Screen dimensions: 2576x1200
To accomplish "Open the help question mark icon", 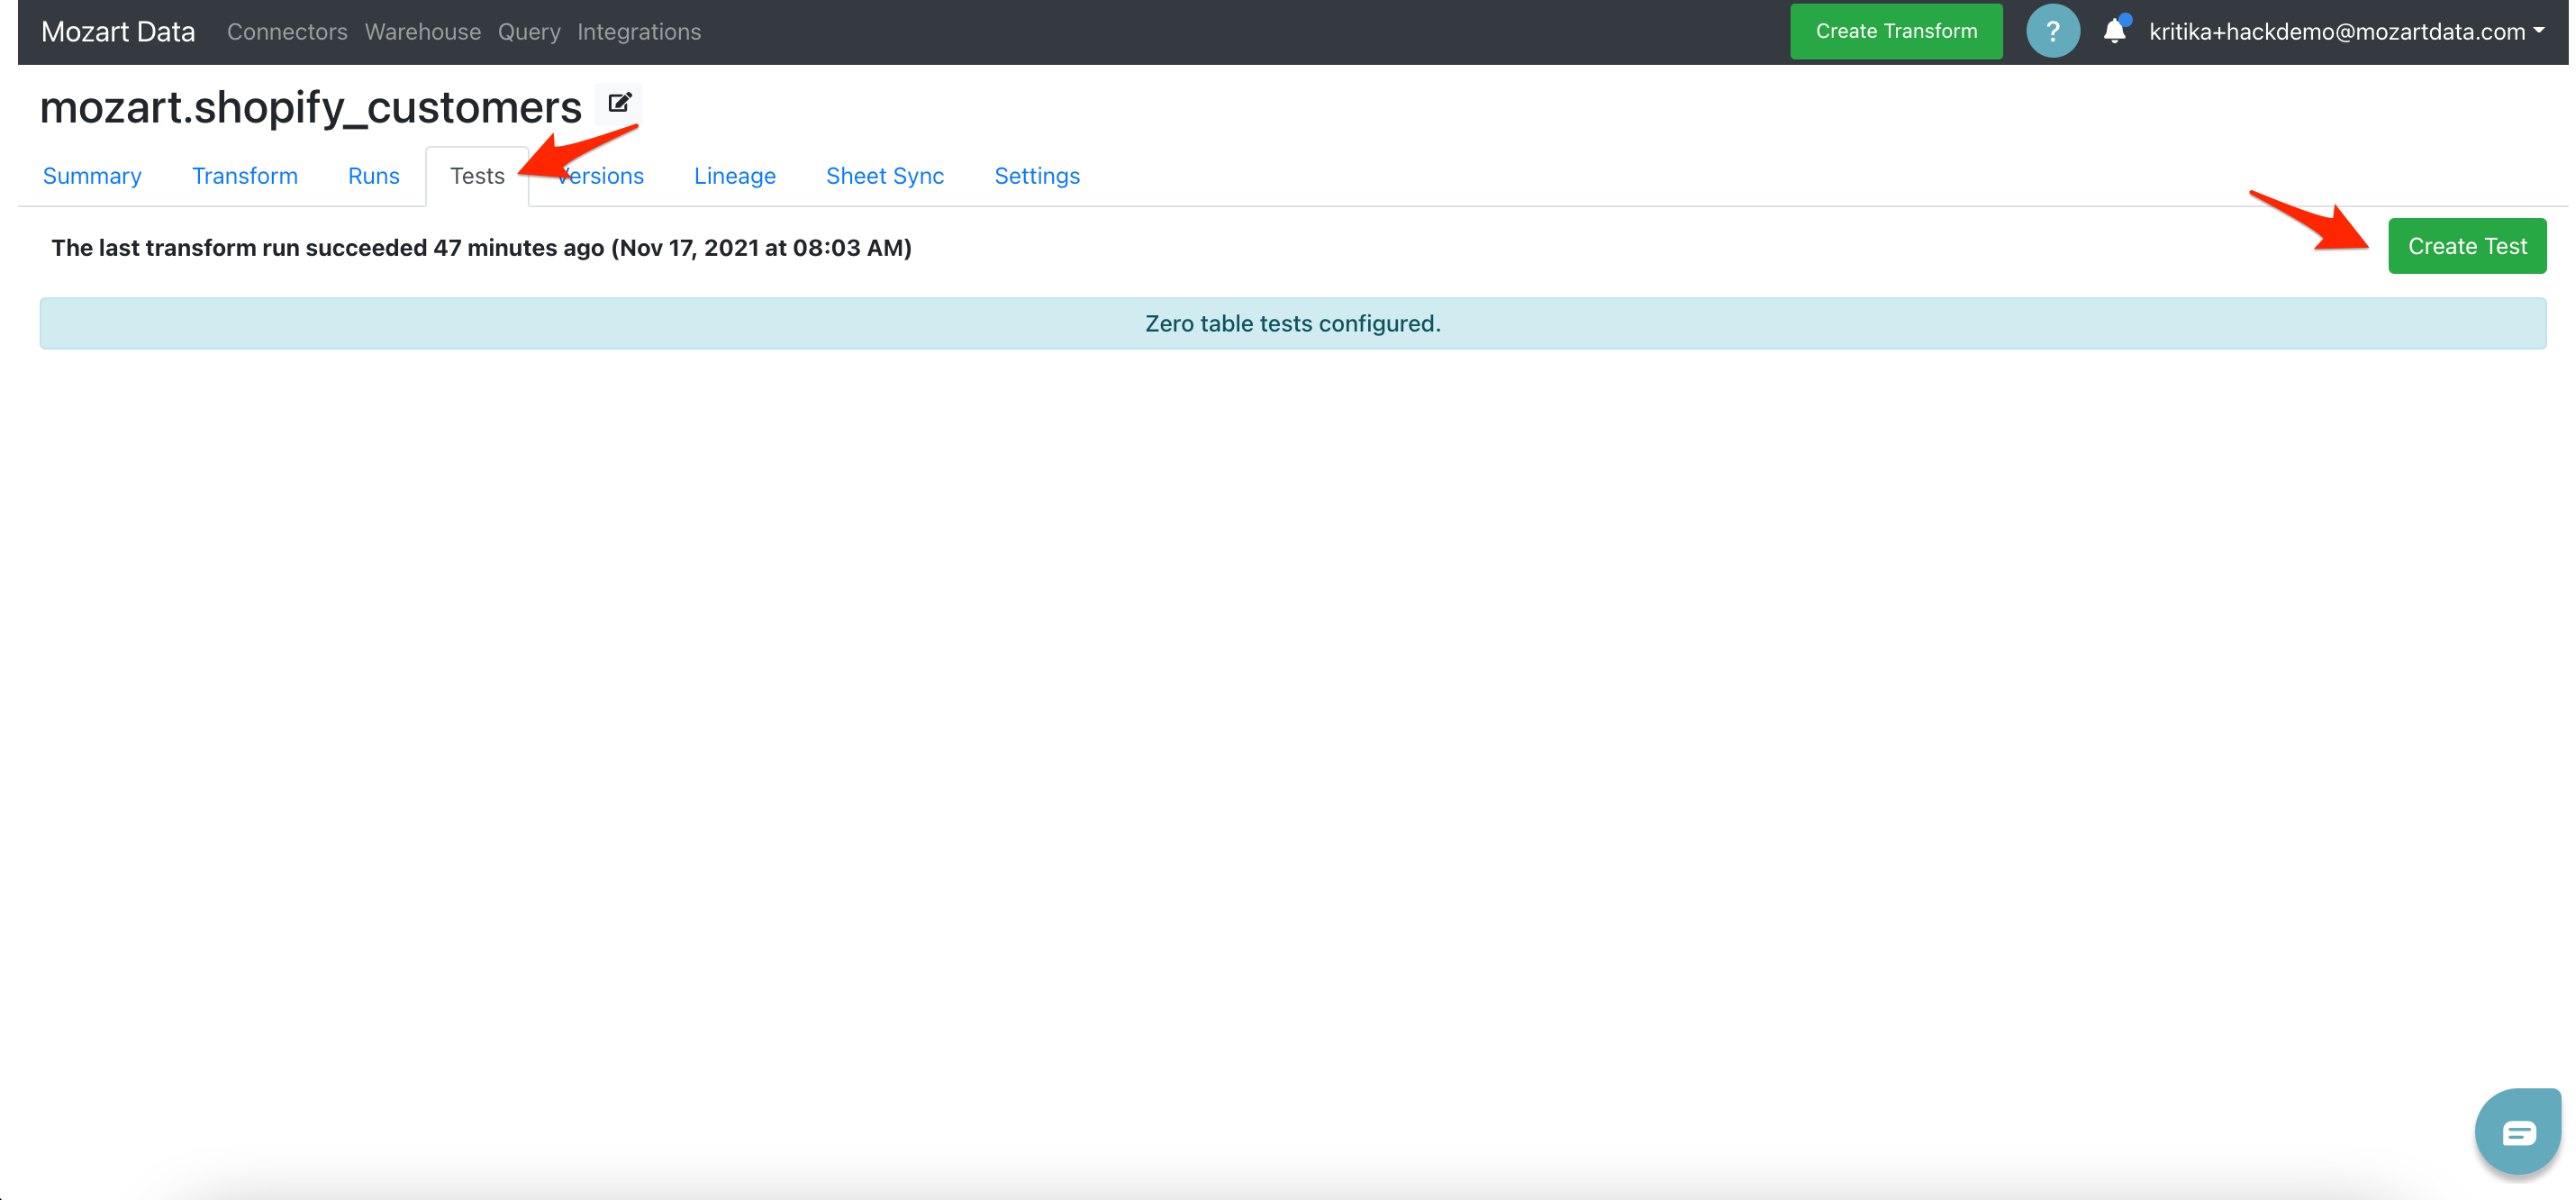I will (2052, 32).
